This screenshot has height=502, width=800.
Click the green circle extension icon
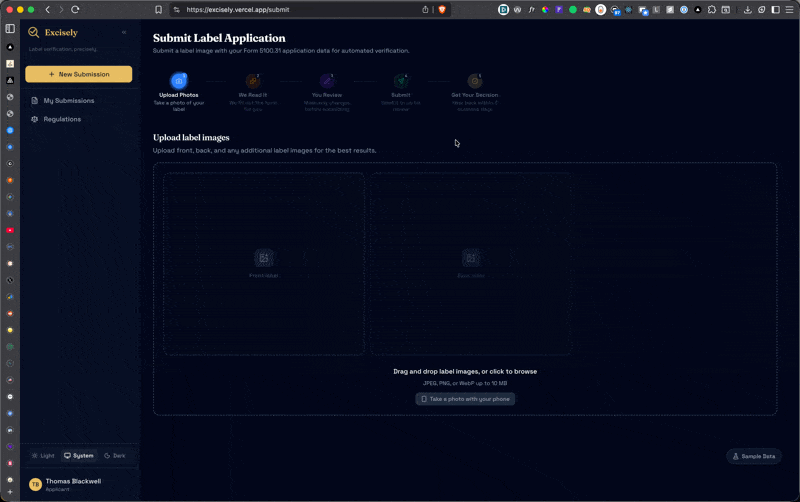tap(573, 10)
